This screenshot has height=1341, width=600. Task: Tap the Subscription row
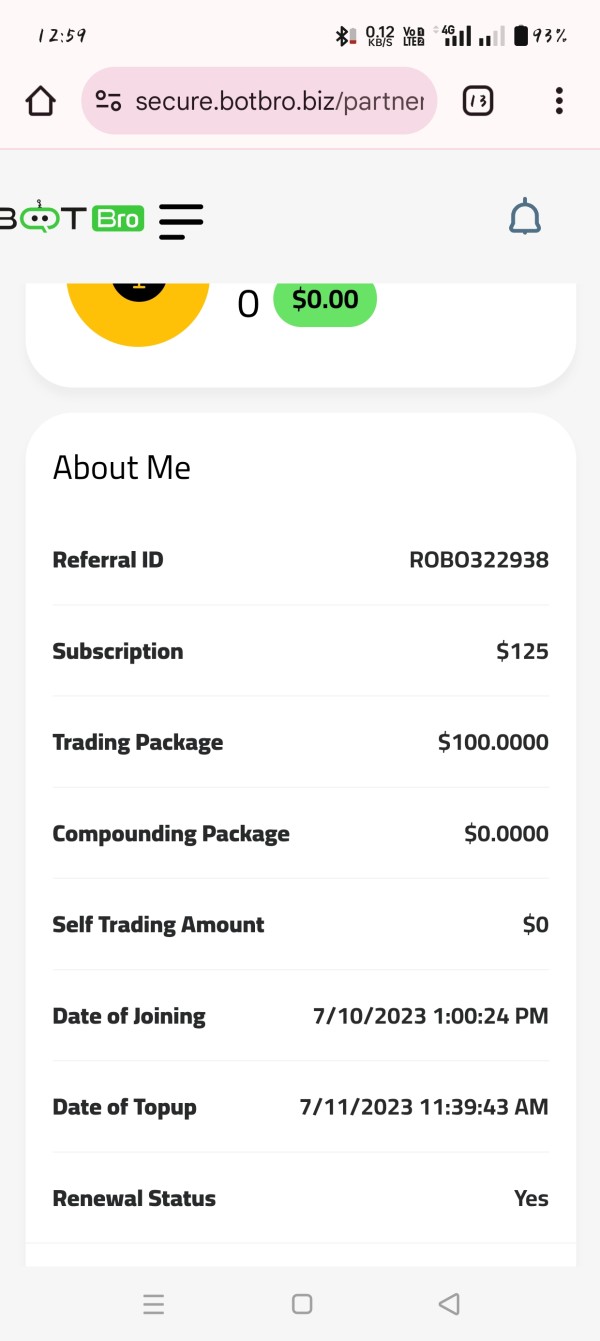(300, 652)
